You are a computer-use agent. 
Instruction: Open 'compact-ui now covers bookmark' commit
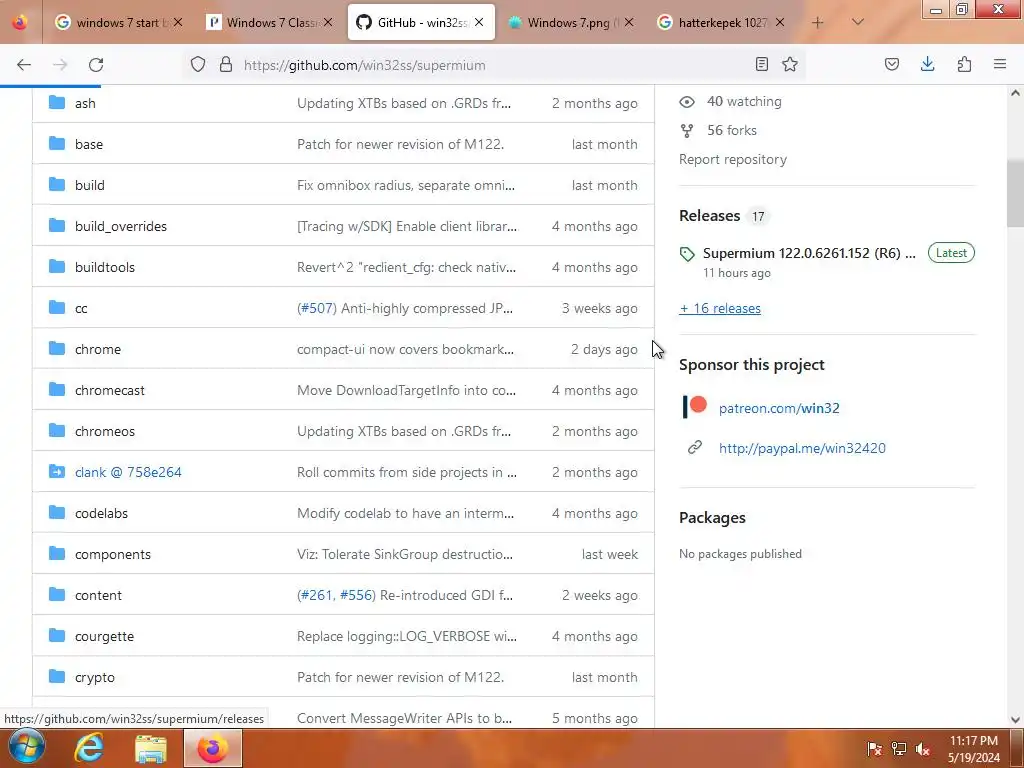[405, 349]
